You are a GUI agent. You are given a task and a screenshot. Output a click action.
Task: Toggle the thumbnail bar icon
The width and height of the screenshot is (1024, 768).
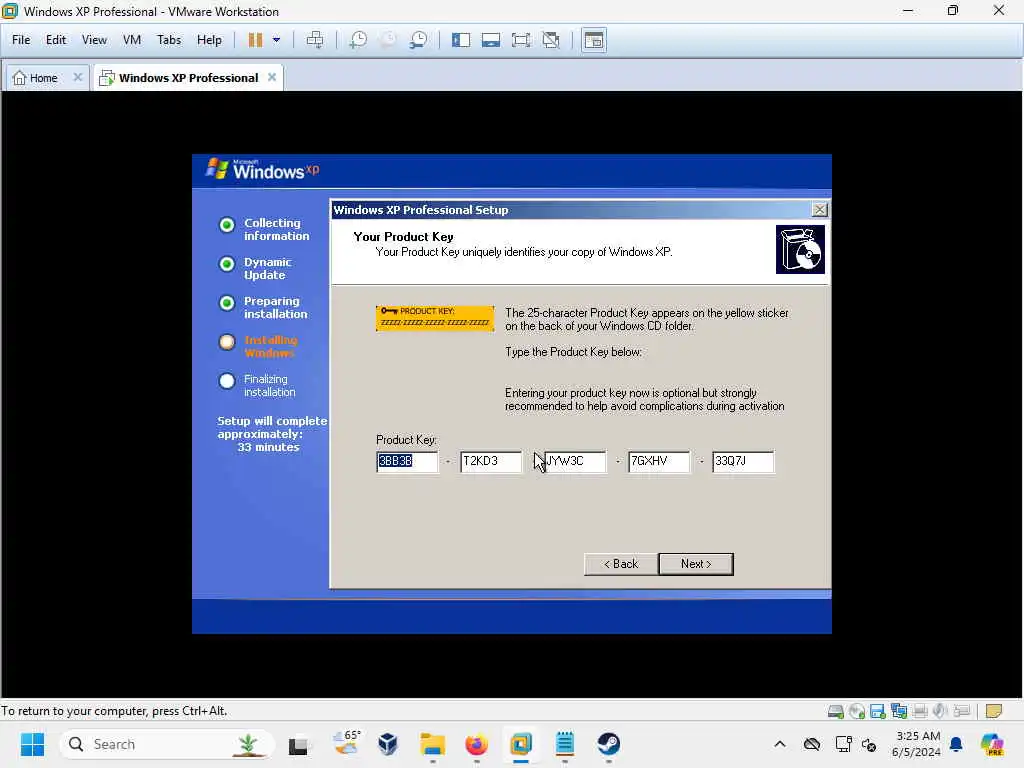coord(491,40)
